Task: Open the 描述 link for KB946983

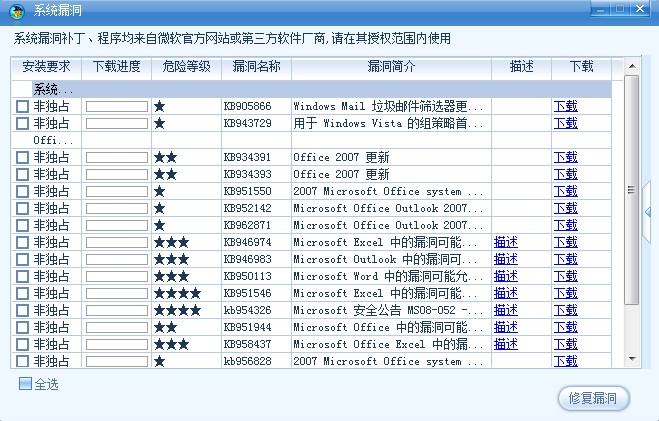Action: pyautogui.click(x=506, y=259)
